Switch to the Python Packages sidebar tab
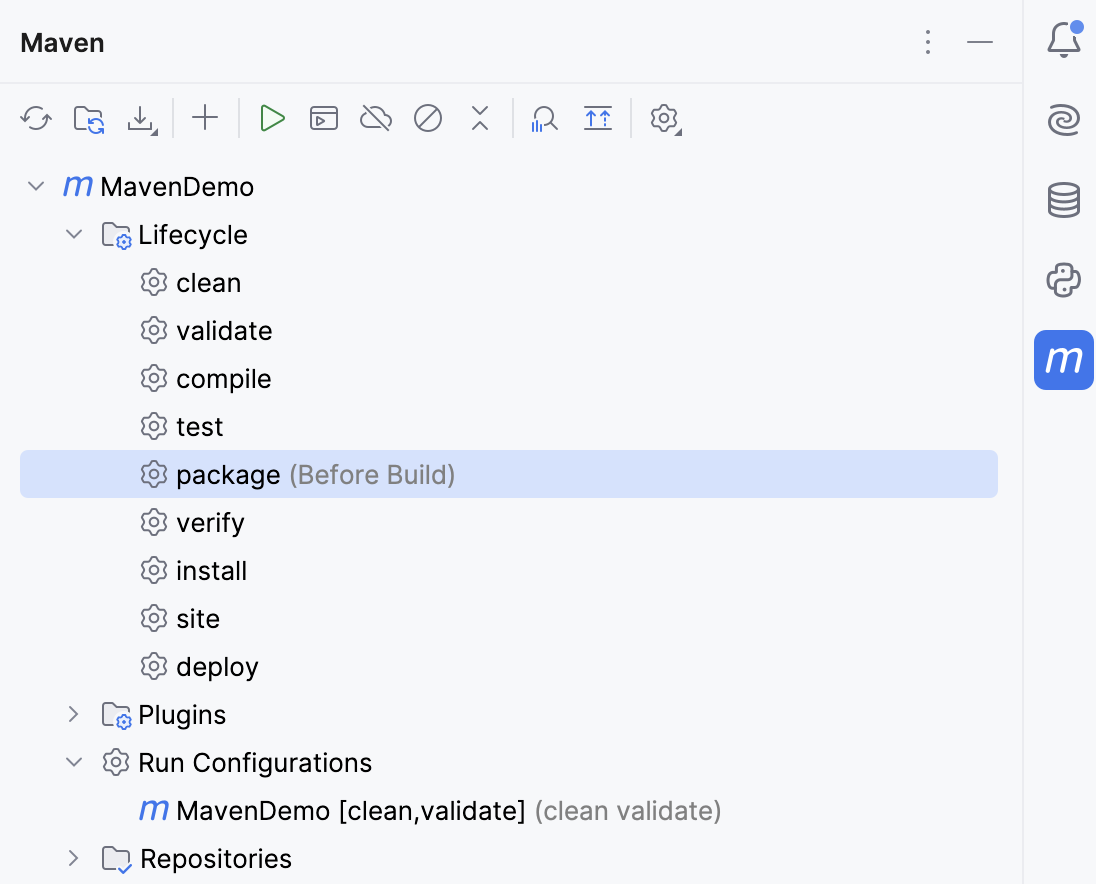The image size is (1096, 884). [1063, 280]
